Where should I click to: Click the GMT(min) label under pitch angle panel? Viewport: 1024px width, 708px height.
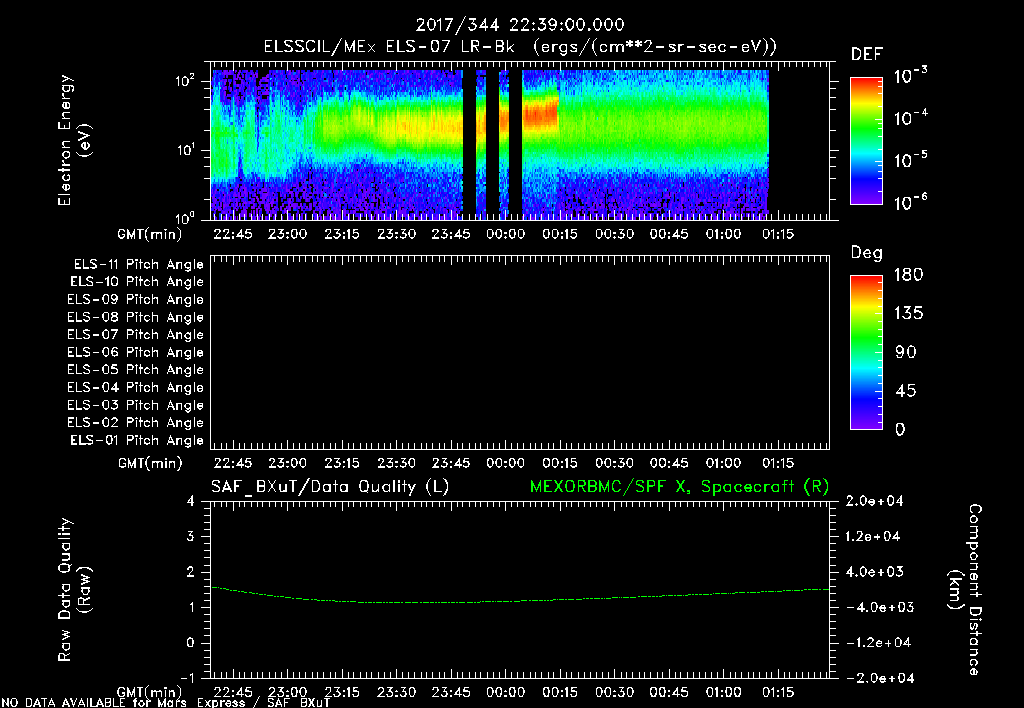click(150, 463)
